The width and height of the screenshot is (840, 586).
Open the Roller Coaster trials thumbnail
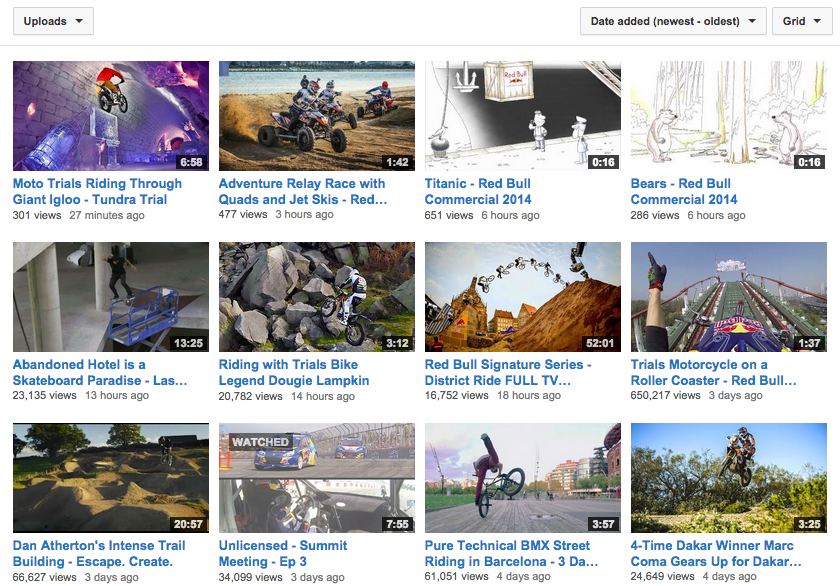[729, 297]
